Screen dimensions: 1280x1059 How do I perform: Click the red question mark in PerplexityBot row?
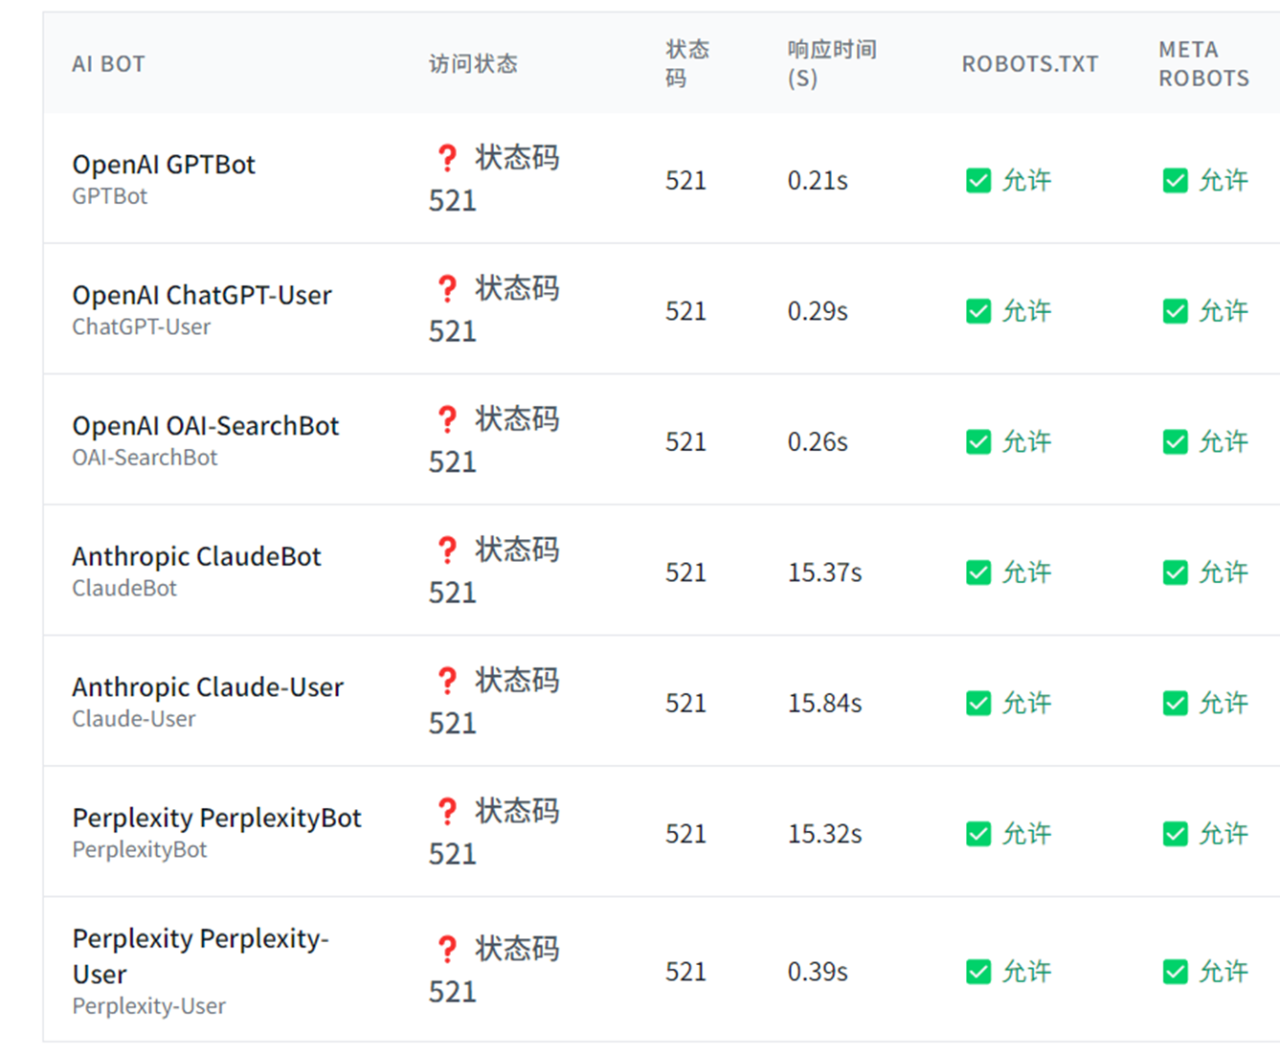[x=447, y=811]
